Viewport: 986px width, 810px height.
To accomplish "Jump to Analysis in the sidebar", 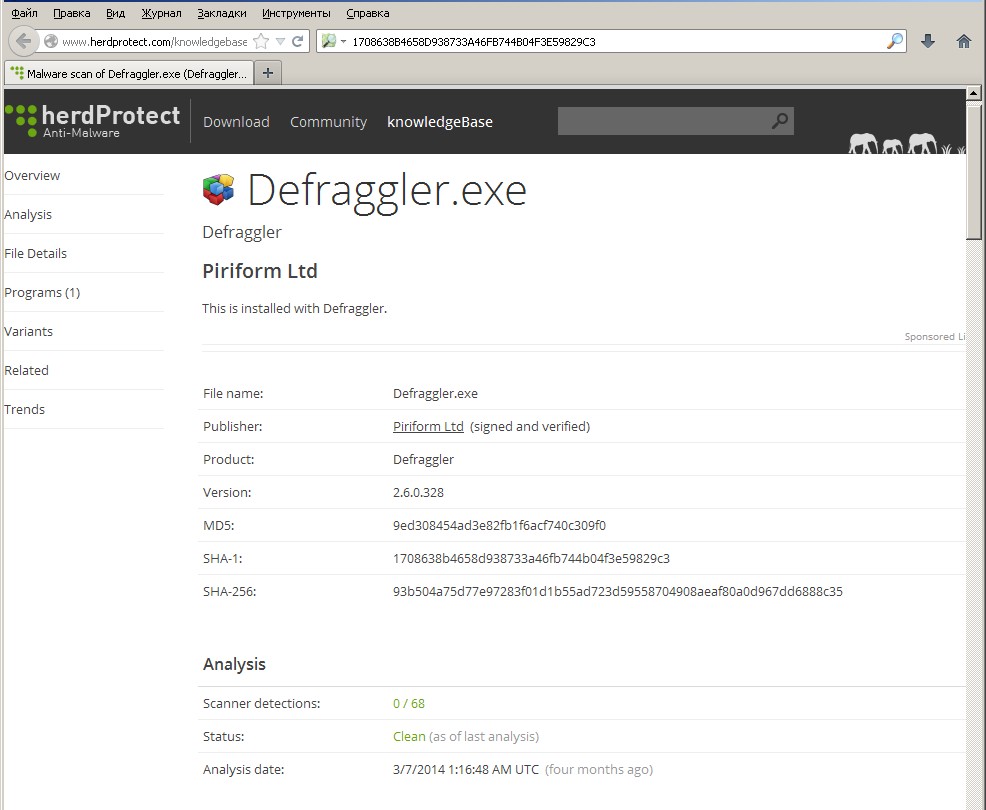I will (28, 214).
